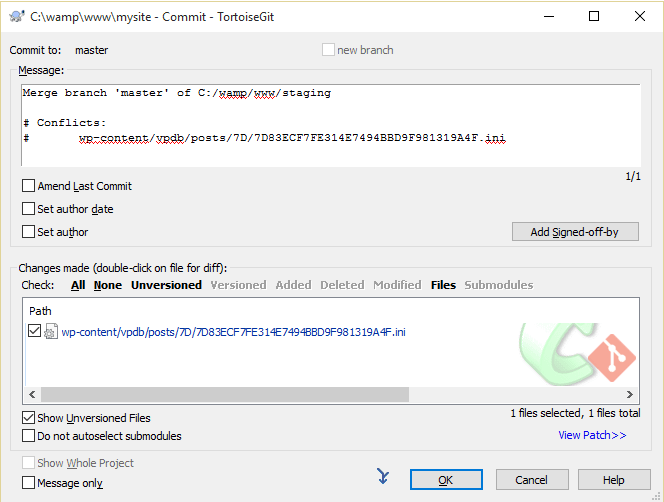The image size is (664, 502).
Task: Disable Show Unversioned Files
Action: (28, 418)
